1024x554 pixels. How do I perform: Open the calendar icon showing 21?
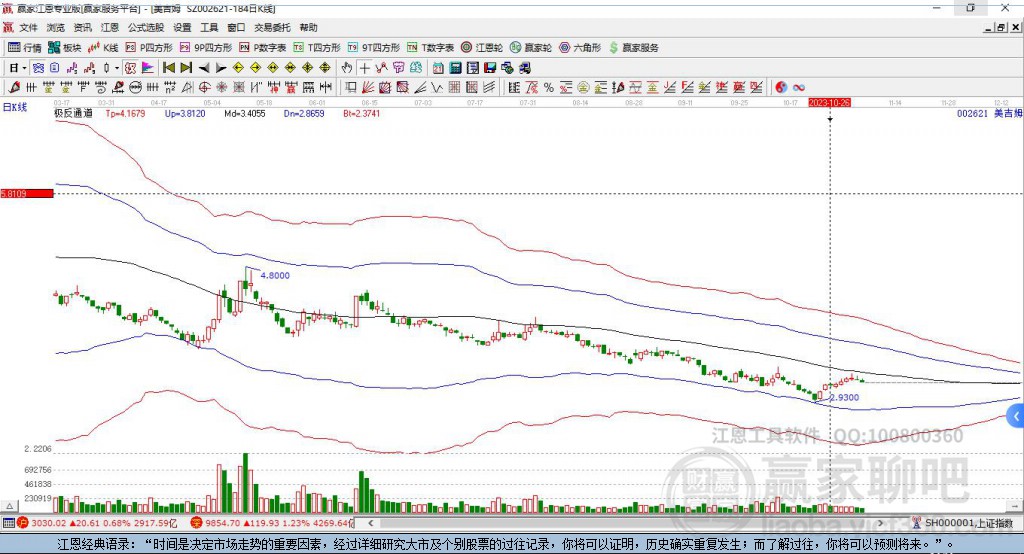pyautogui.click(x=438, y=68)
